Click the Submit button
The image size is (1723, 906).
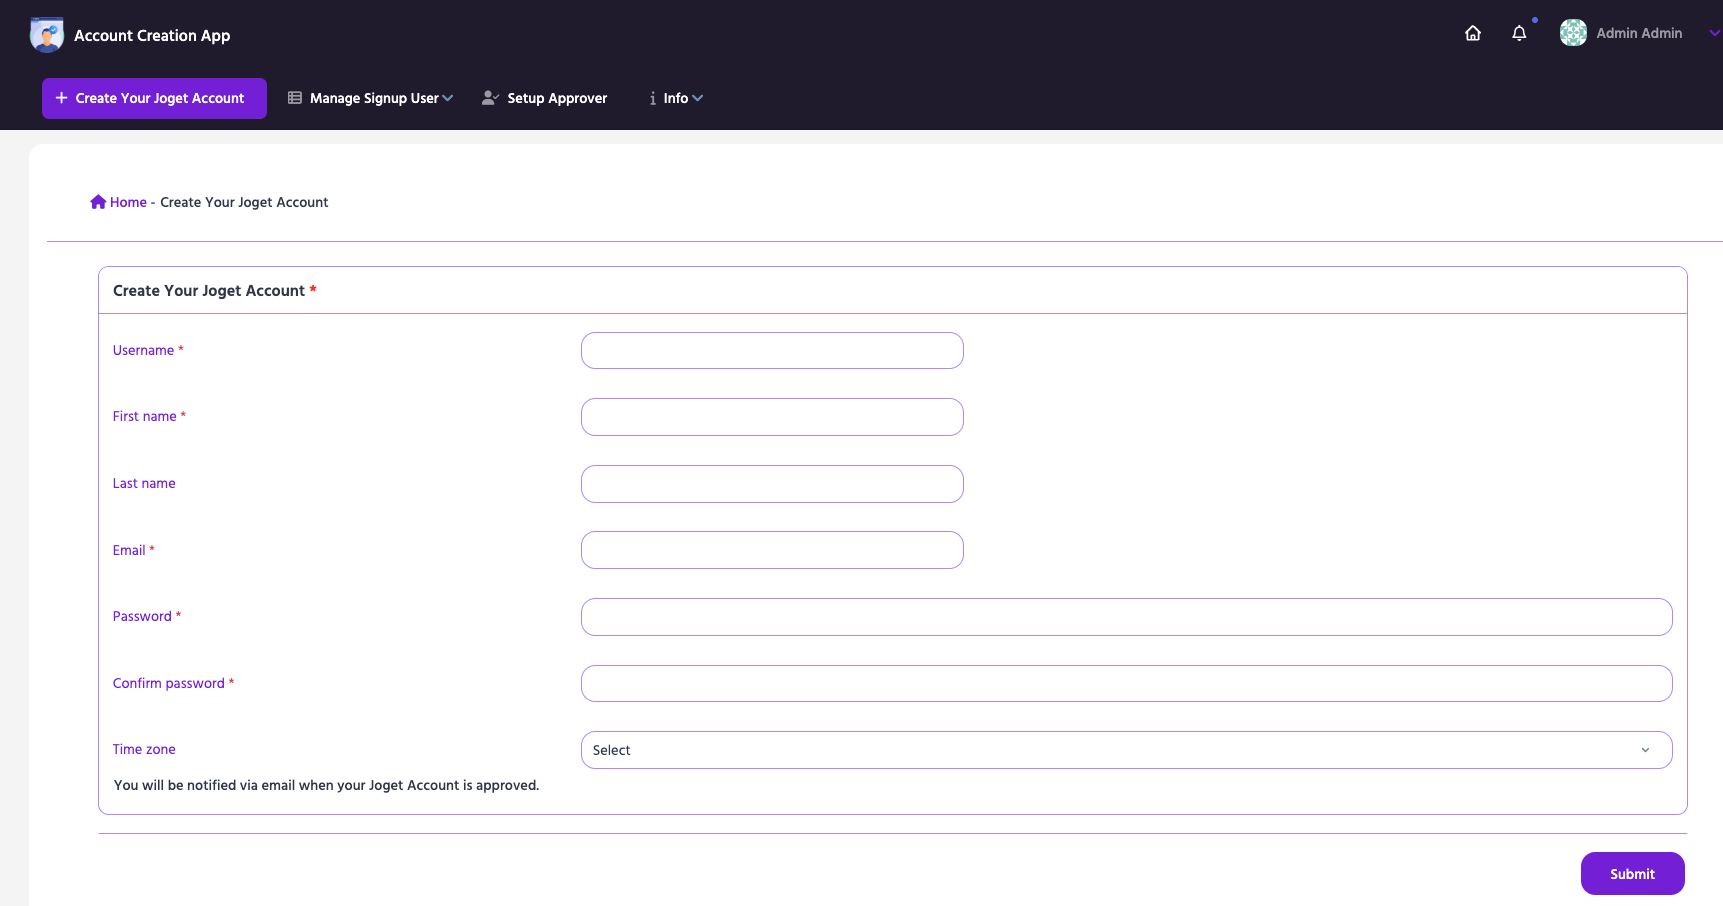(x=1633, y=874)
